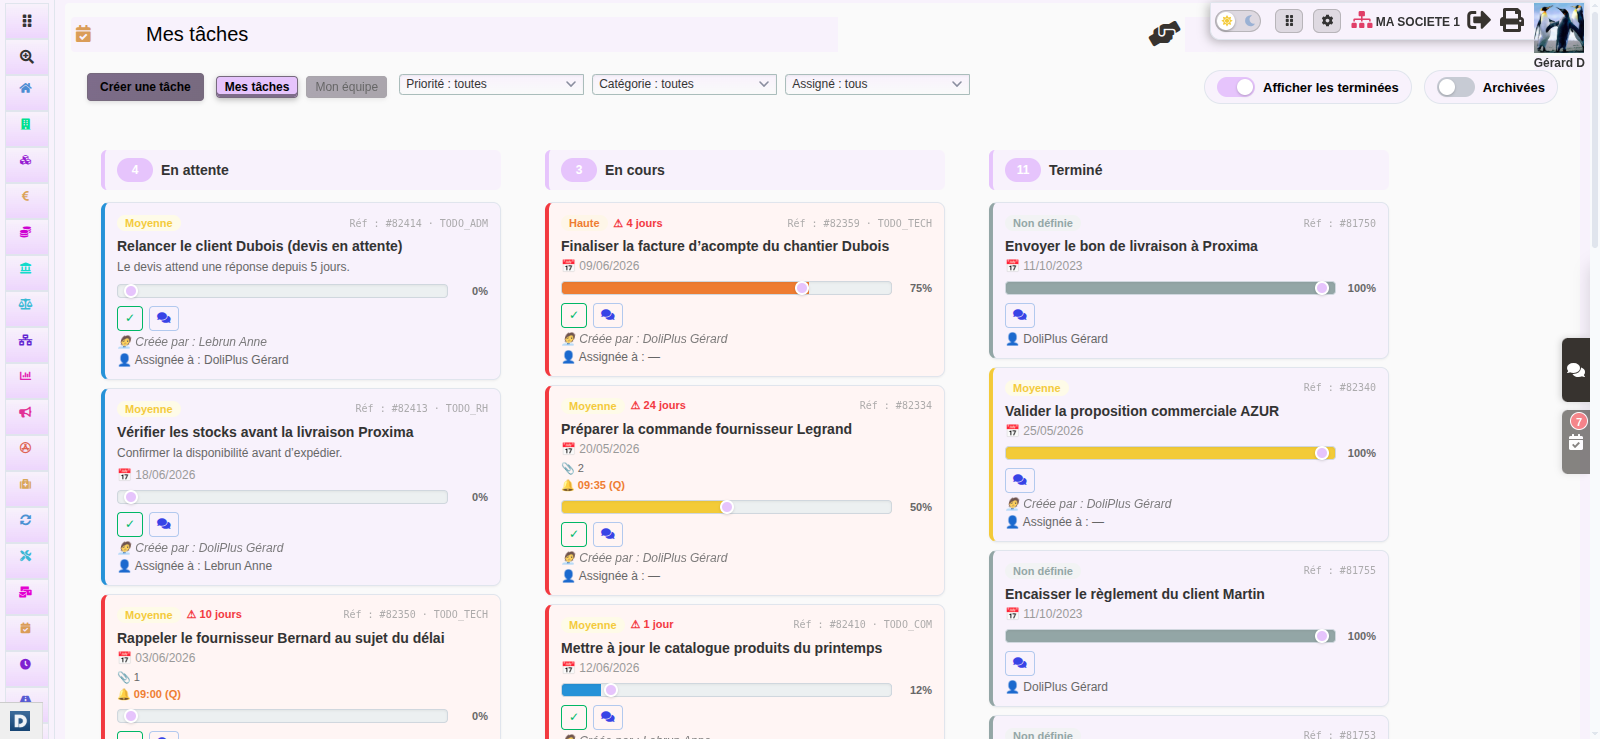
Task: Open the bar chart sidebar icon
Action: click(26, 376)
